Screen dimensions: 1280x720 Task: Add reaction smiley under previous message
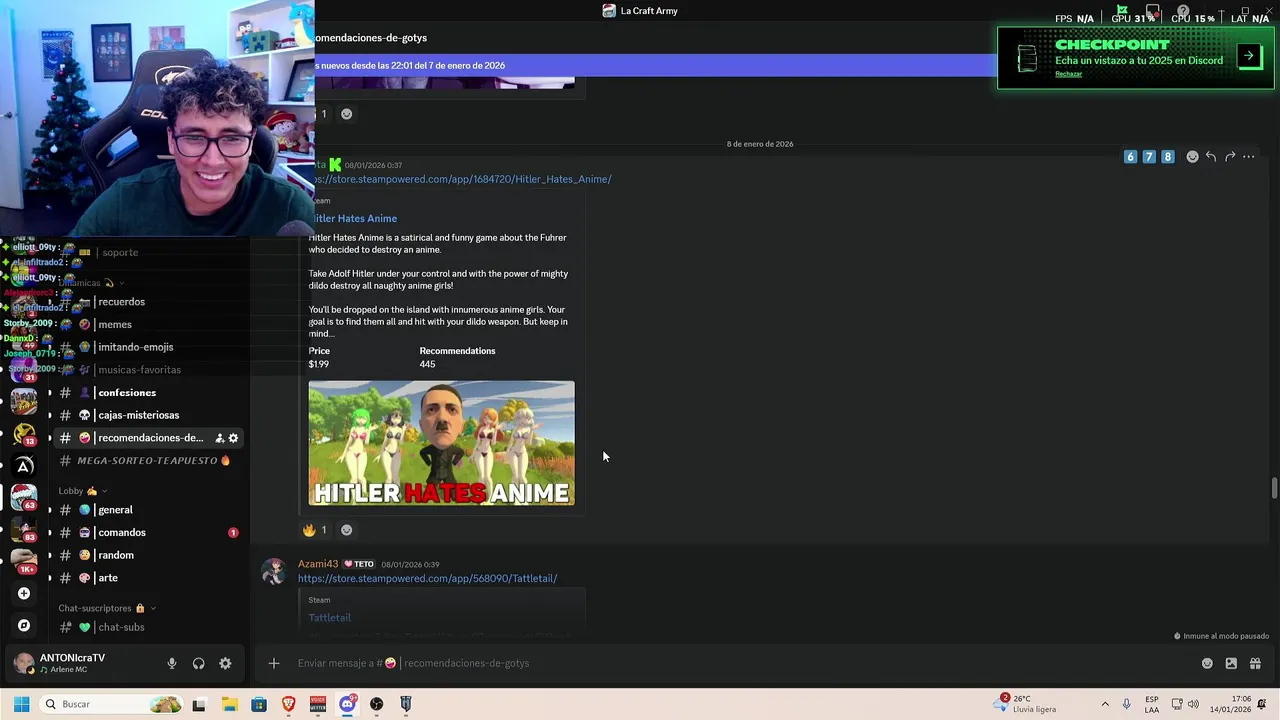tap(346, 114)
